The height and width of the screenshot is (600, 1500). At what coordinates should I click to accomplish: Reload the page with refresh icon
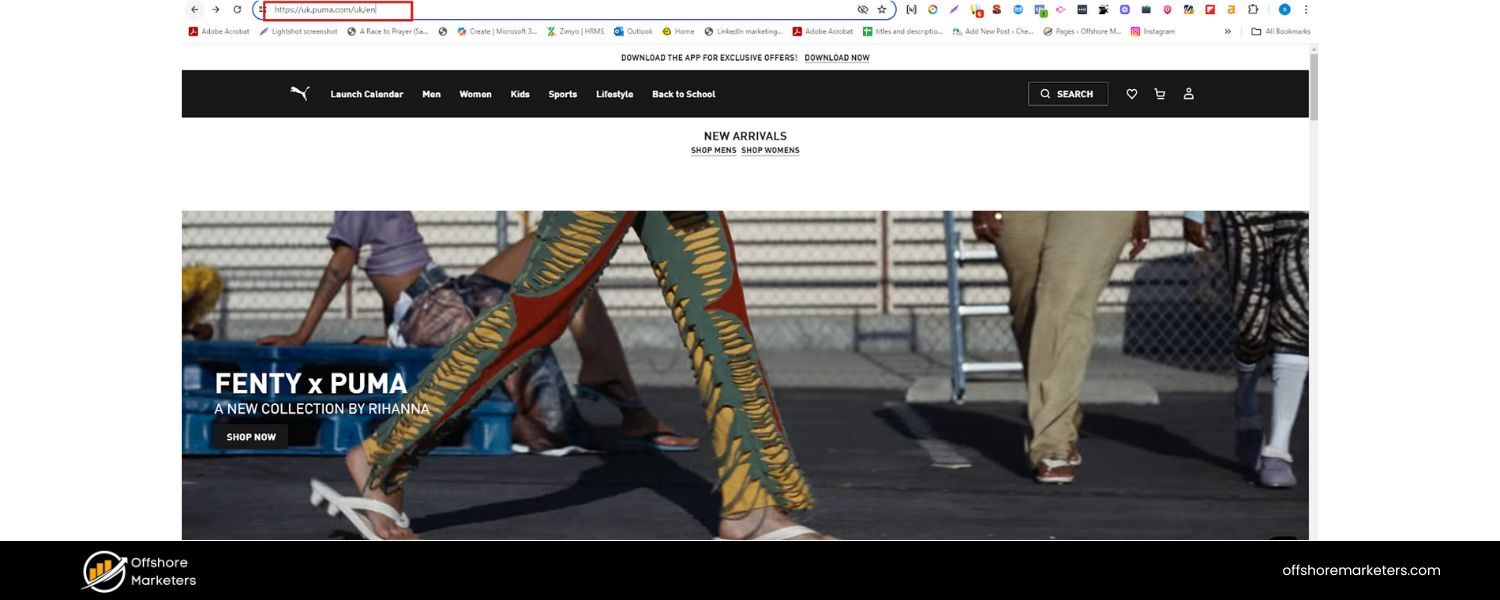point(237,10)
